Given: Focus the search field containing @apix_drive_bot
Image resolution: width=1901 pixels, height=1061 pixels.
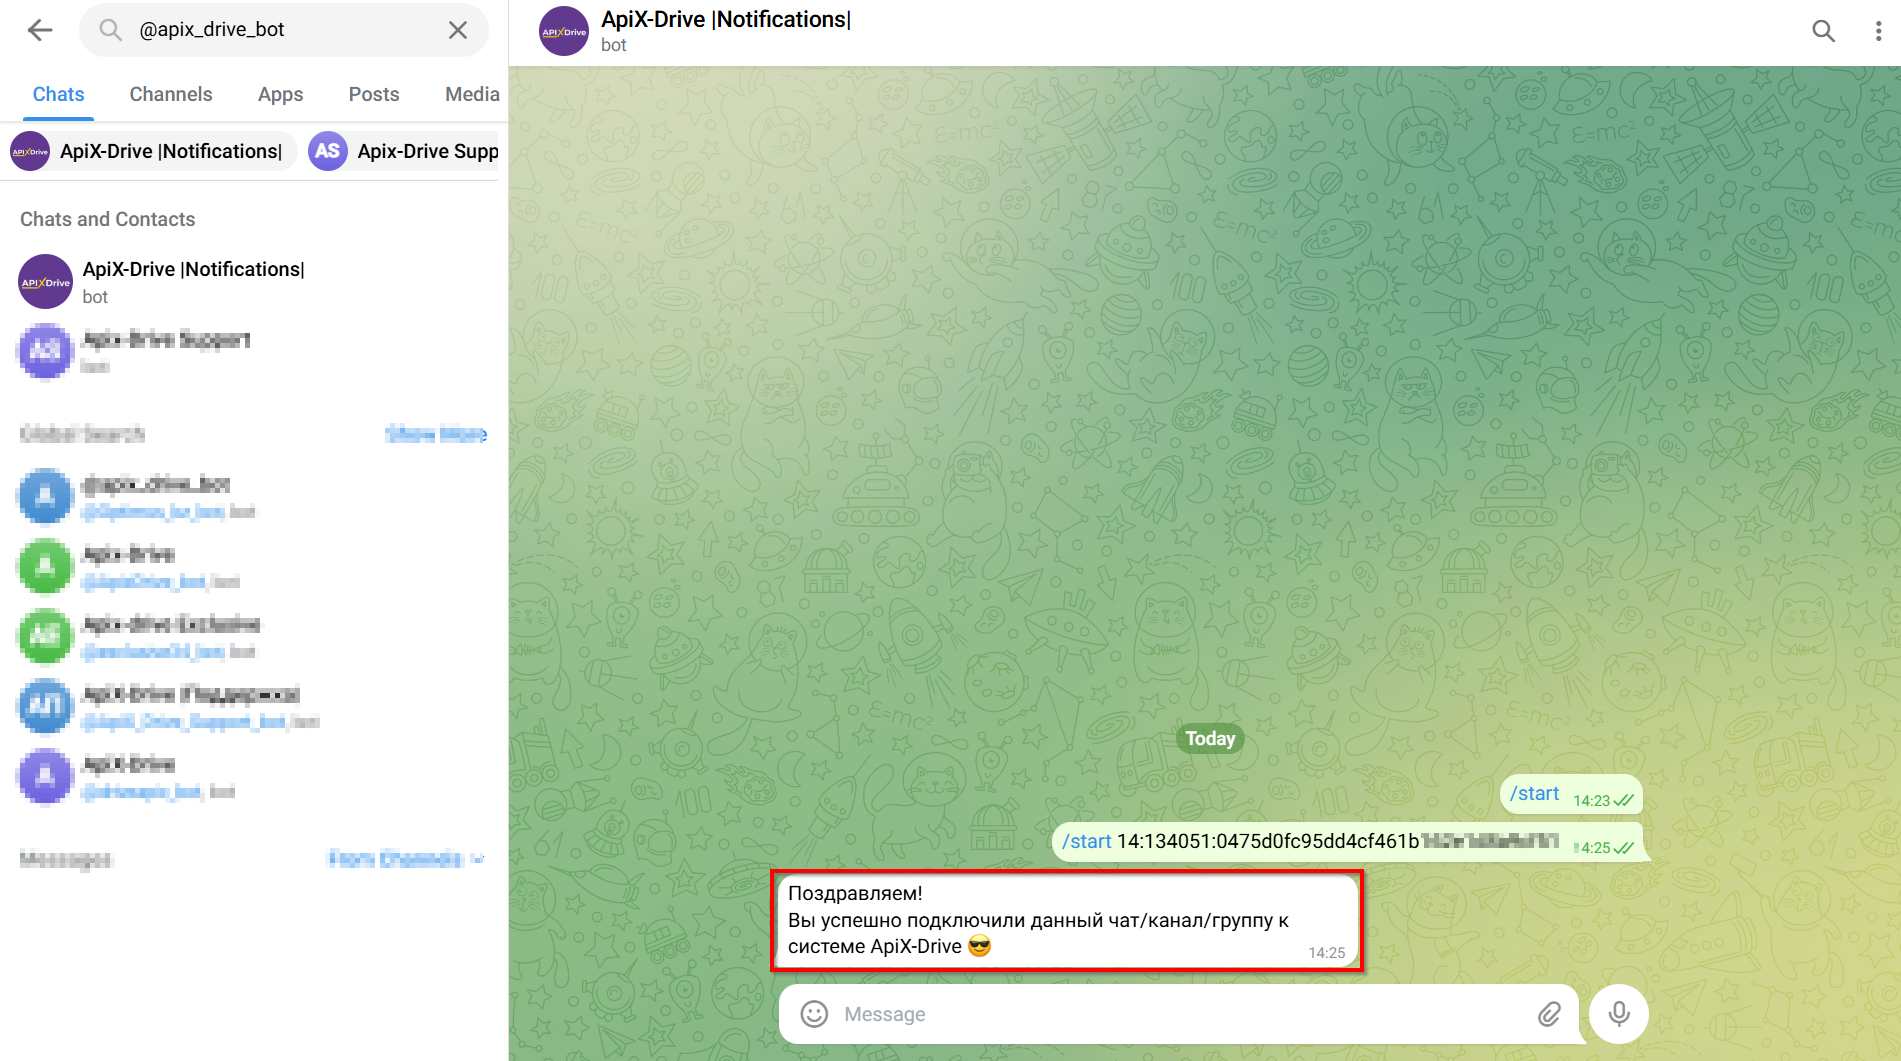Looking at the screenshot, I should 284,30.
